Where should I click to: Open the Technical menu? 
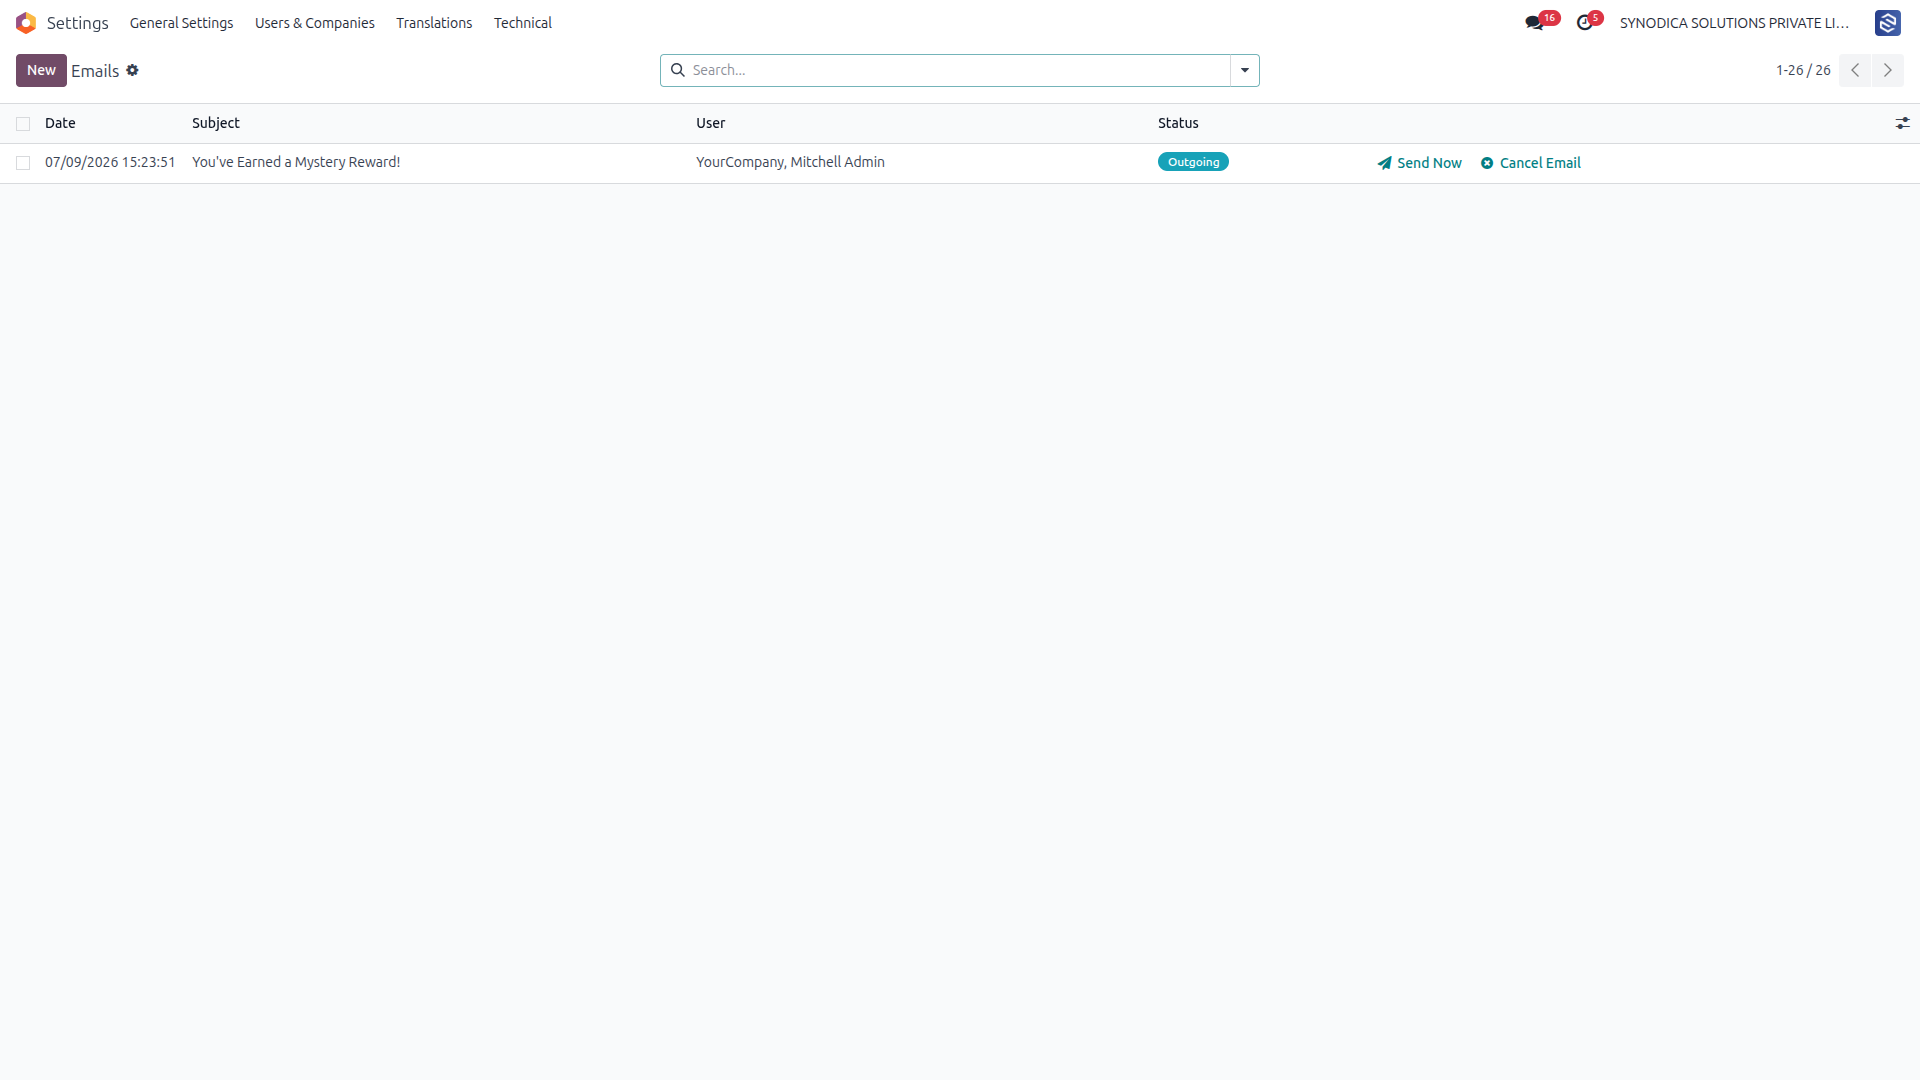(522, 23)
